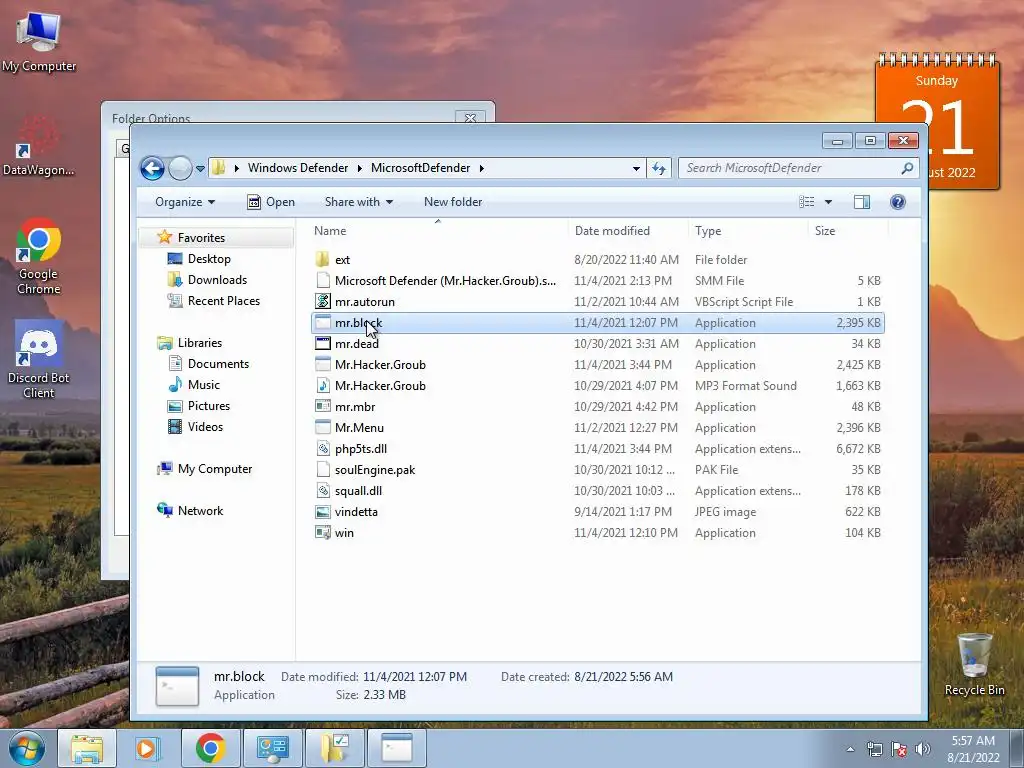Open Google Chrome from the taskbar
1024x768 pixels.
pos(210,748)
